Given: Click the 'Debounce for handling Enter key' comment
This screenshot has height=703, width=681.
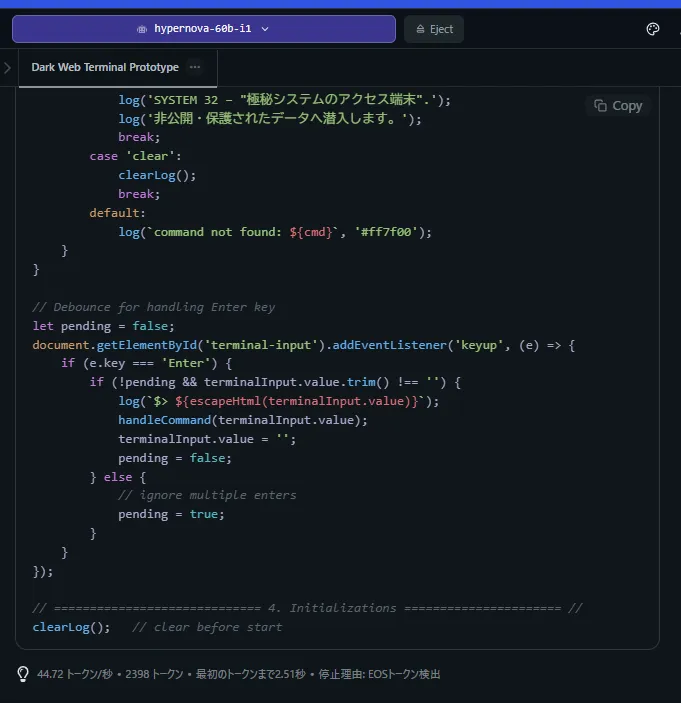Looking at the screenshot, I should (153, 307).
